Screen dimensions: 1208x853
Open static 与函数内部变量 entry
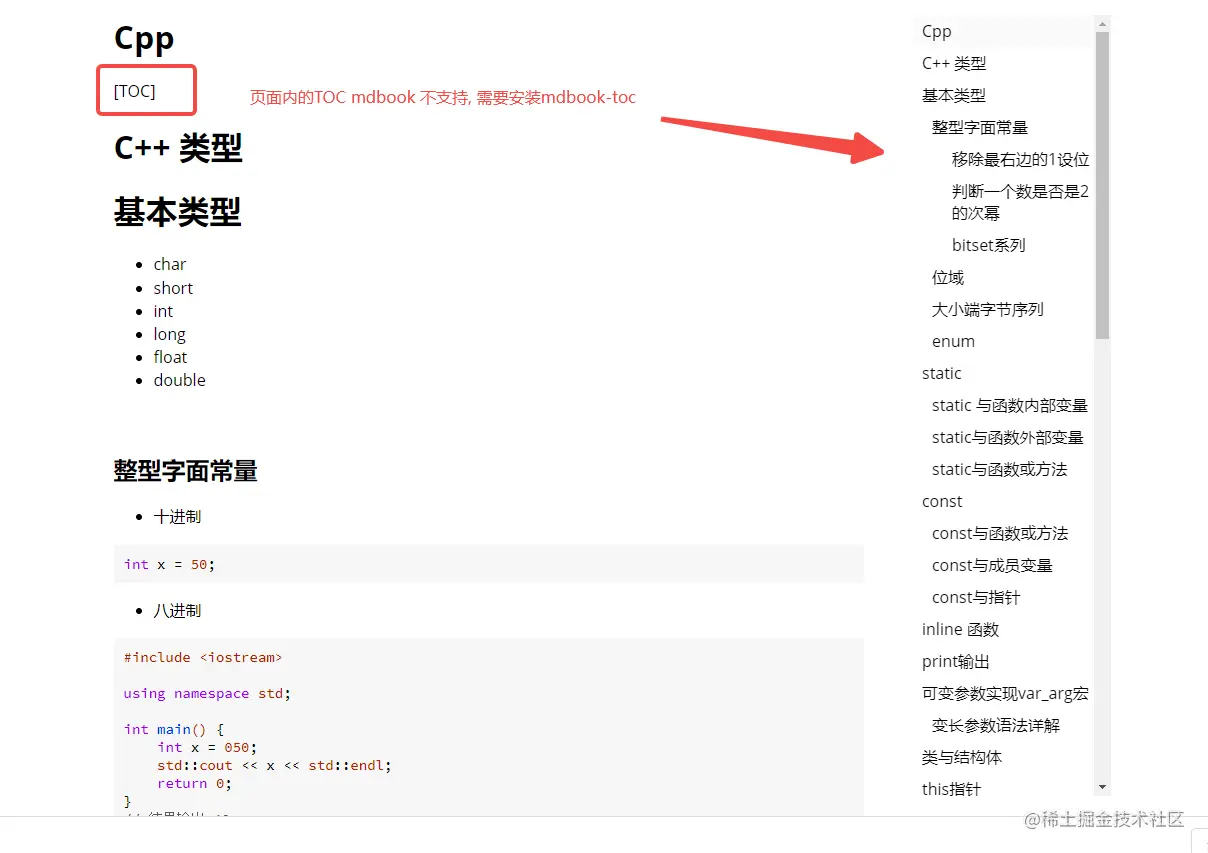pos(1011,405)
